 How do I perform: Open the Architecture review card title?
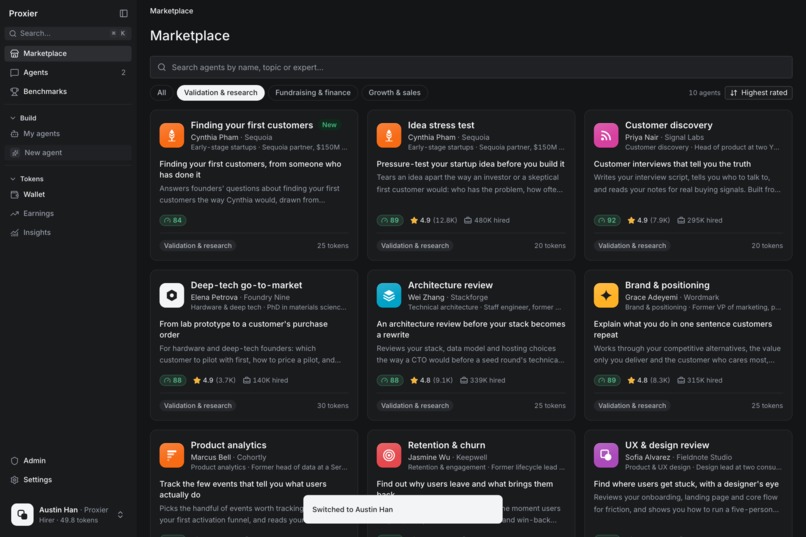(x=450, y=285)
